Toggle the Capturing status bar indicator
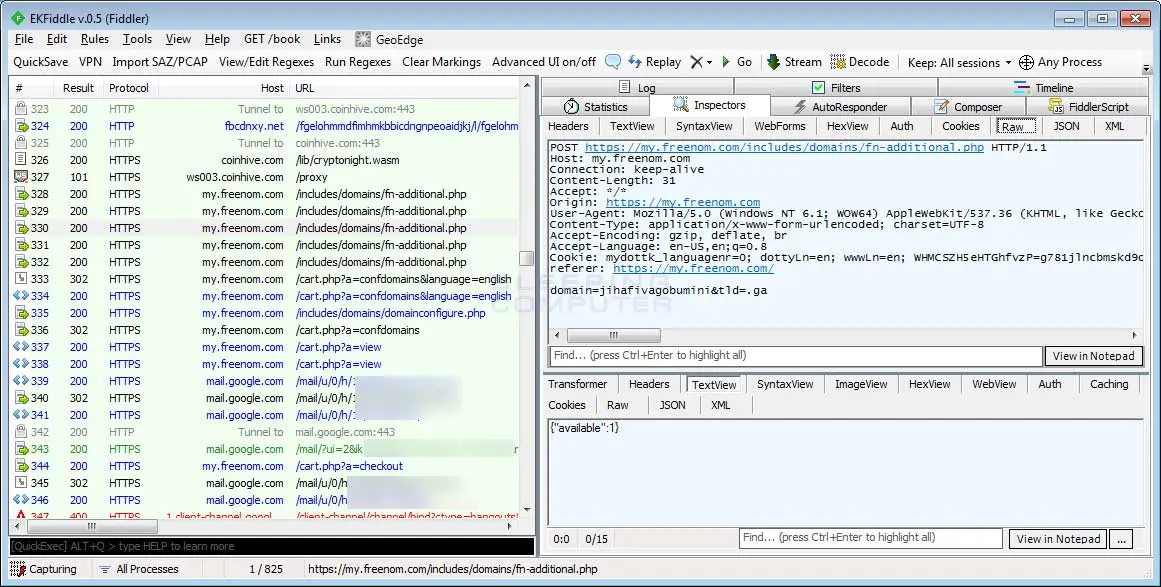Image resolution: width=1161 pixels, height=587 pixels. (43, 569)
